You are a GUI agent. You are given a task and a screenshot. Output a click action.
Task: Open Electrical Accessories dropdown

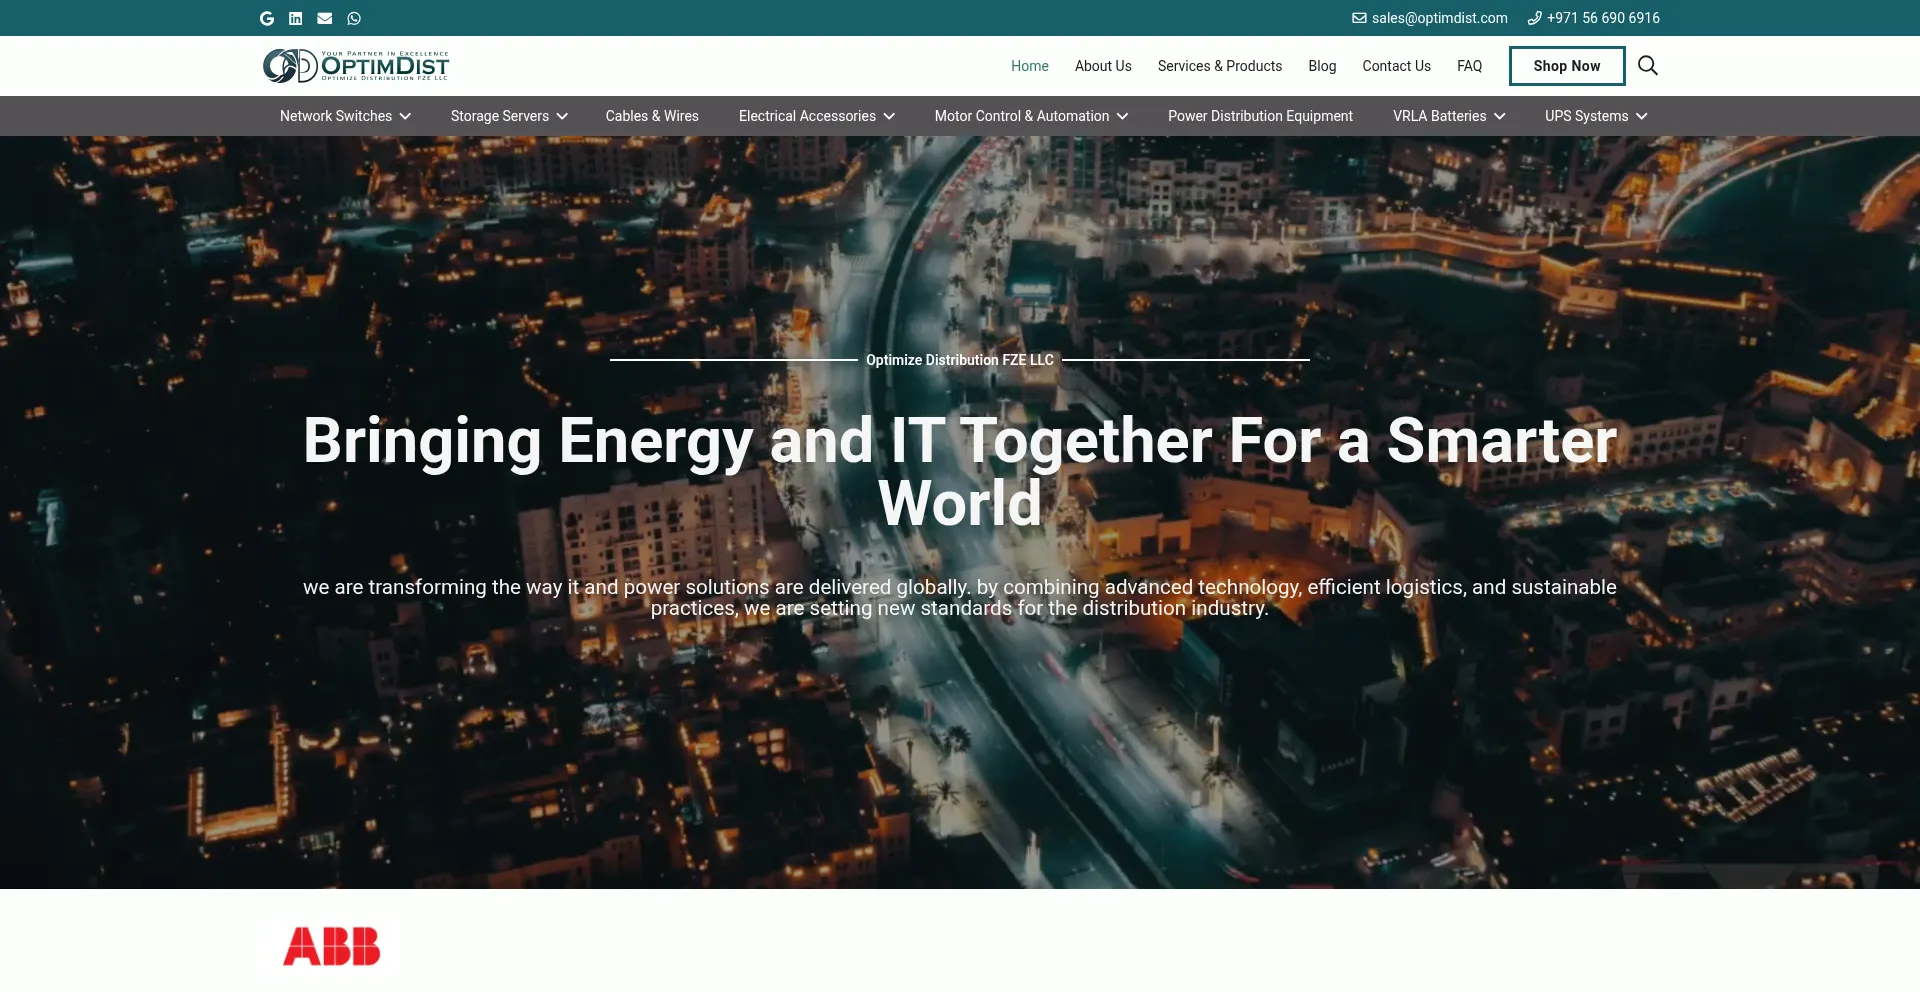[816, 116]
